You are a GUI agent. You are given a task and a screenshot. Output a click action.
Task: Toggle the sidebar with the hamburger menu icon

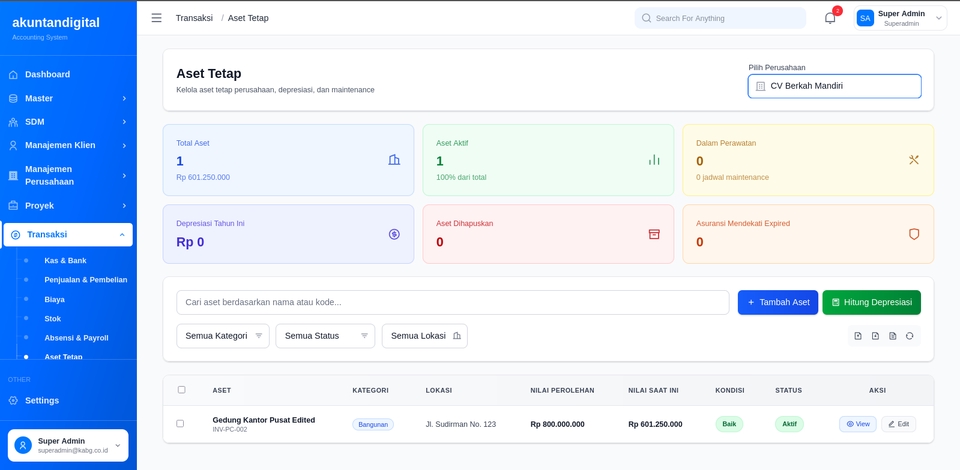click(x=156, y=18)
